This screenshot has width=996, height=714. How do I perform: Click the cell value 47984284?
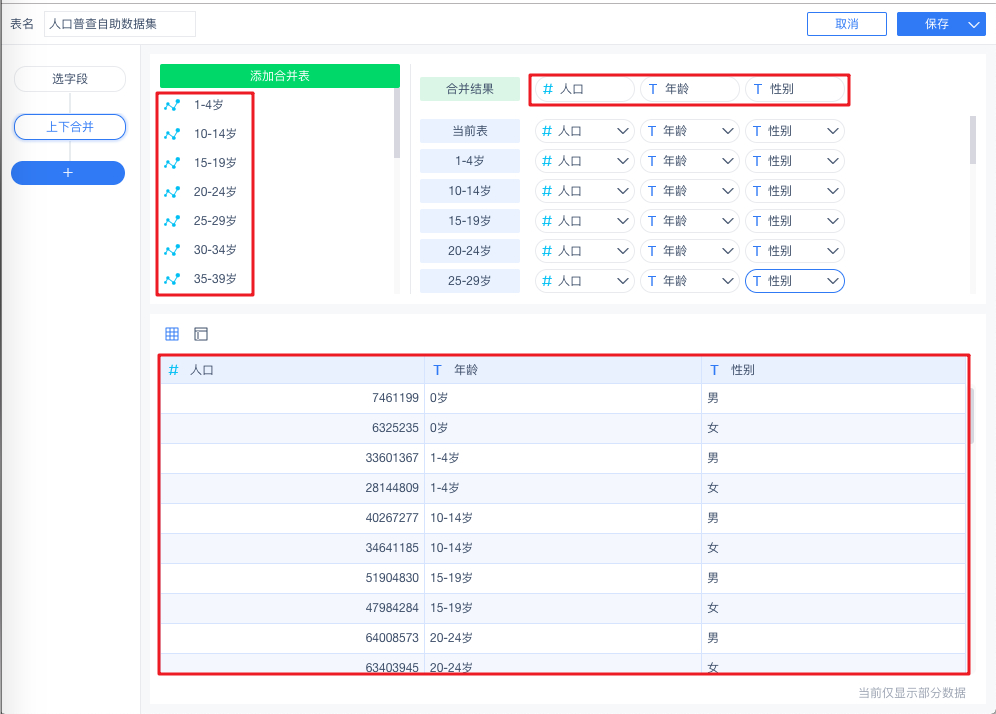coord(392,608)
